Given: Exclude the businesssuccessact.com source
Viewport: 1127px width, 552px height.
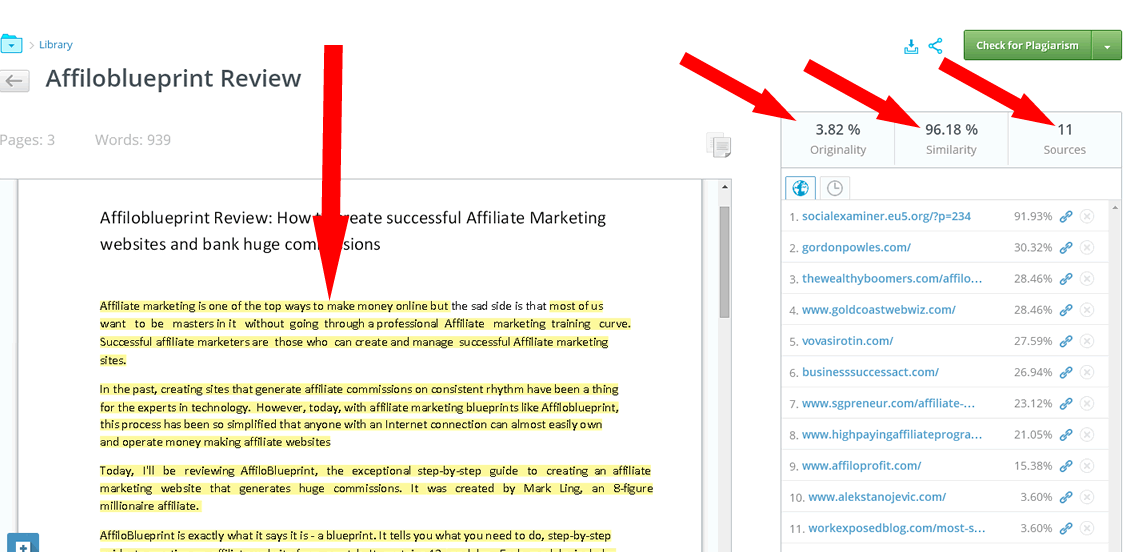Looking at the screenshot, I should (1087, 372).
